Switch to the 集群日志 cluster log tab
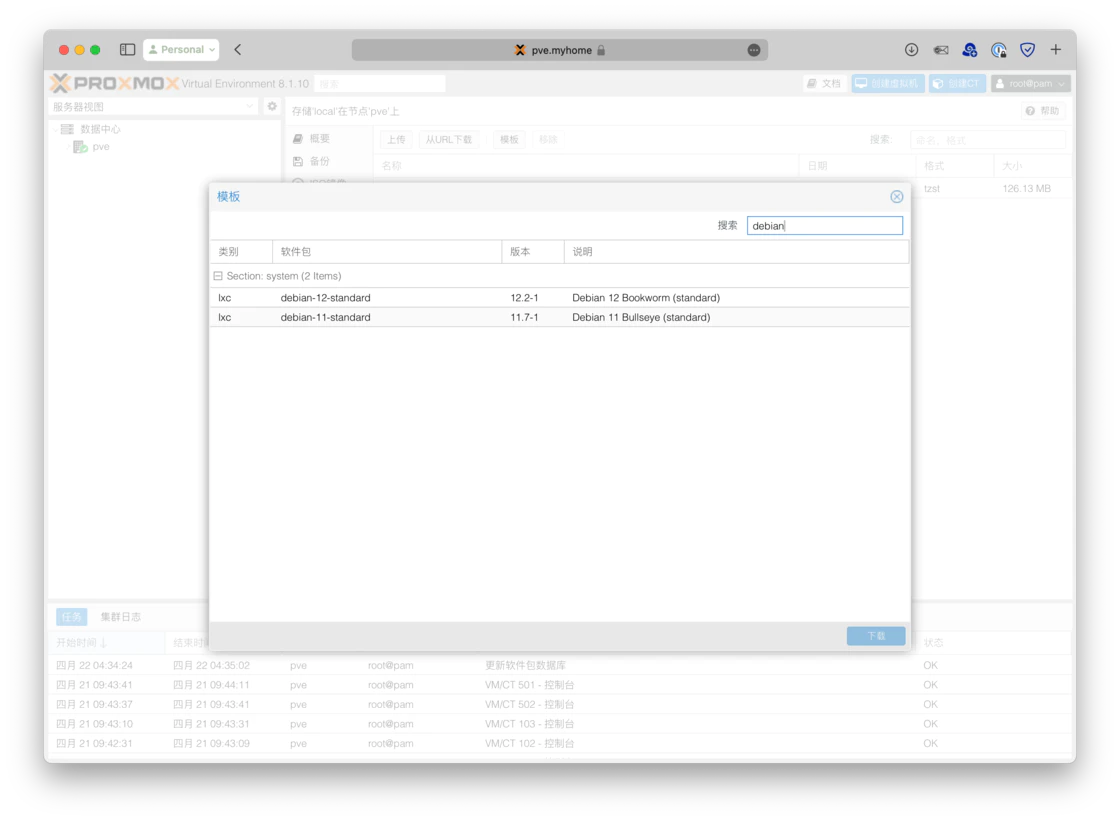Image resolution: width=1120 pixels, height=821 pixels. (x=121, y=617)
